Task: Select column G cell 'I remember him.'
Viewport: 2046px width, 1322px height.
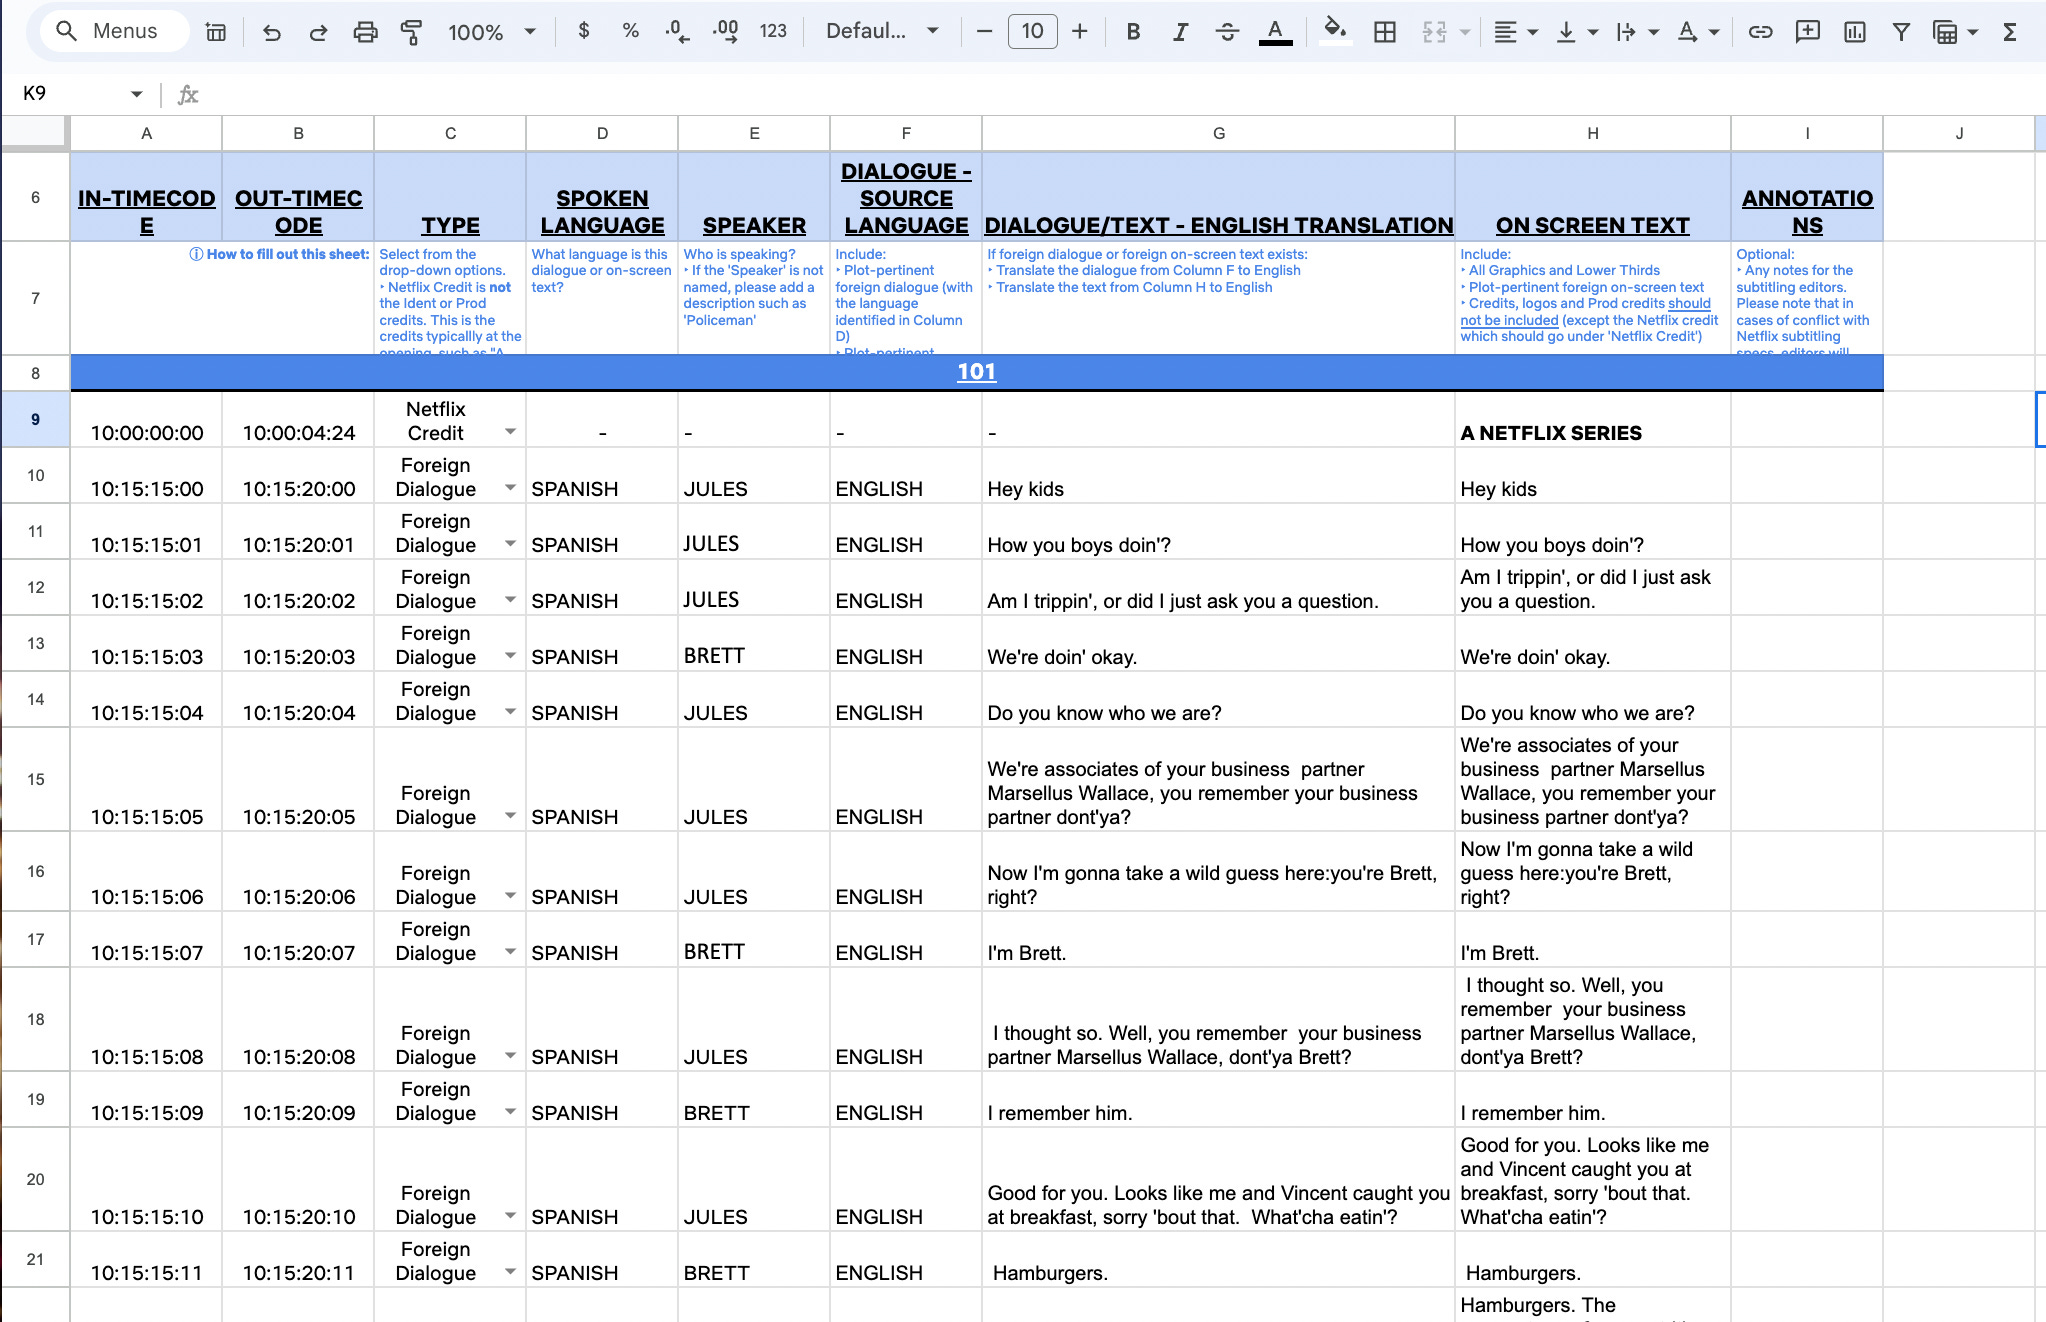Action: [1218, 1099]
